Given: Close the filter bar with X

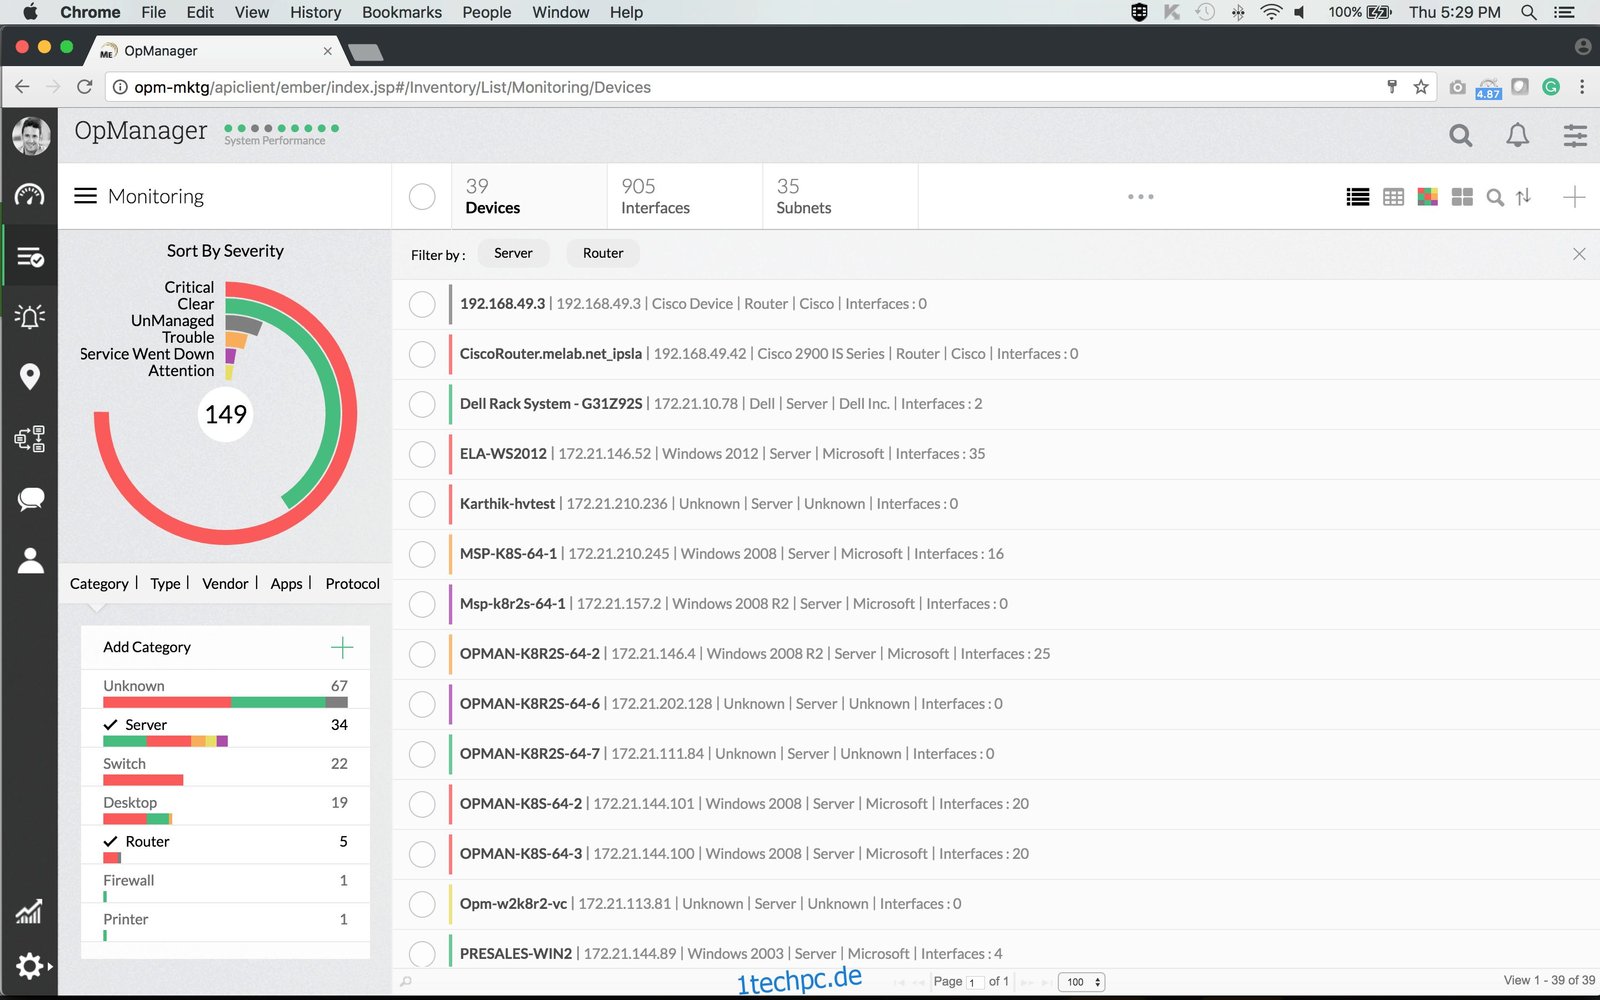Looking at the screenshot, I should (x=1579, y=254).
